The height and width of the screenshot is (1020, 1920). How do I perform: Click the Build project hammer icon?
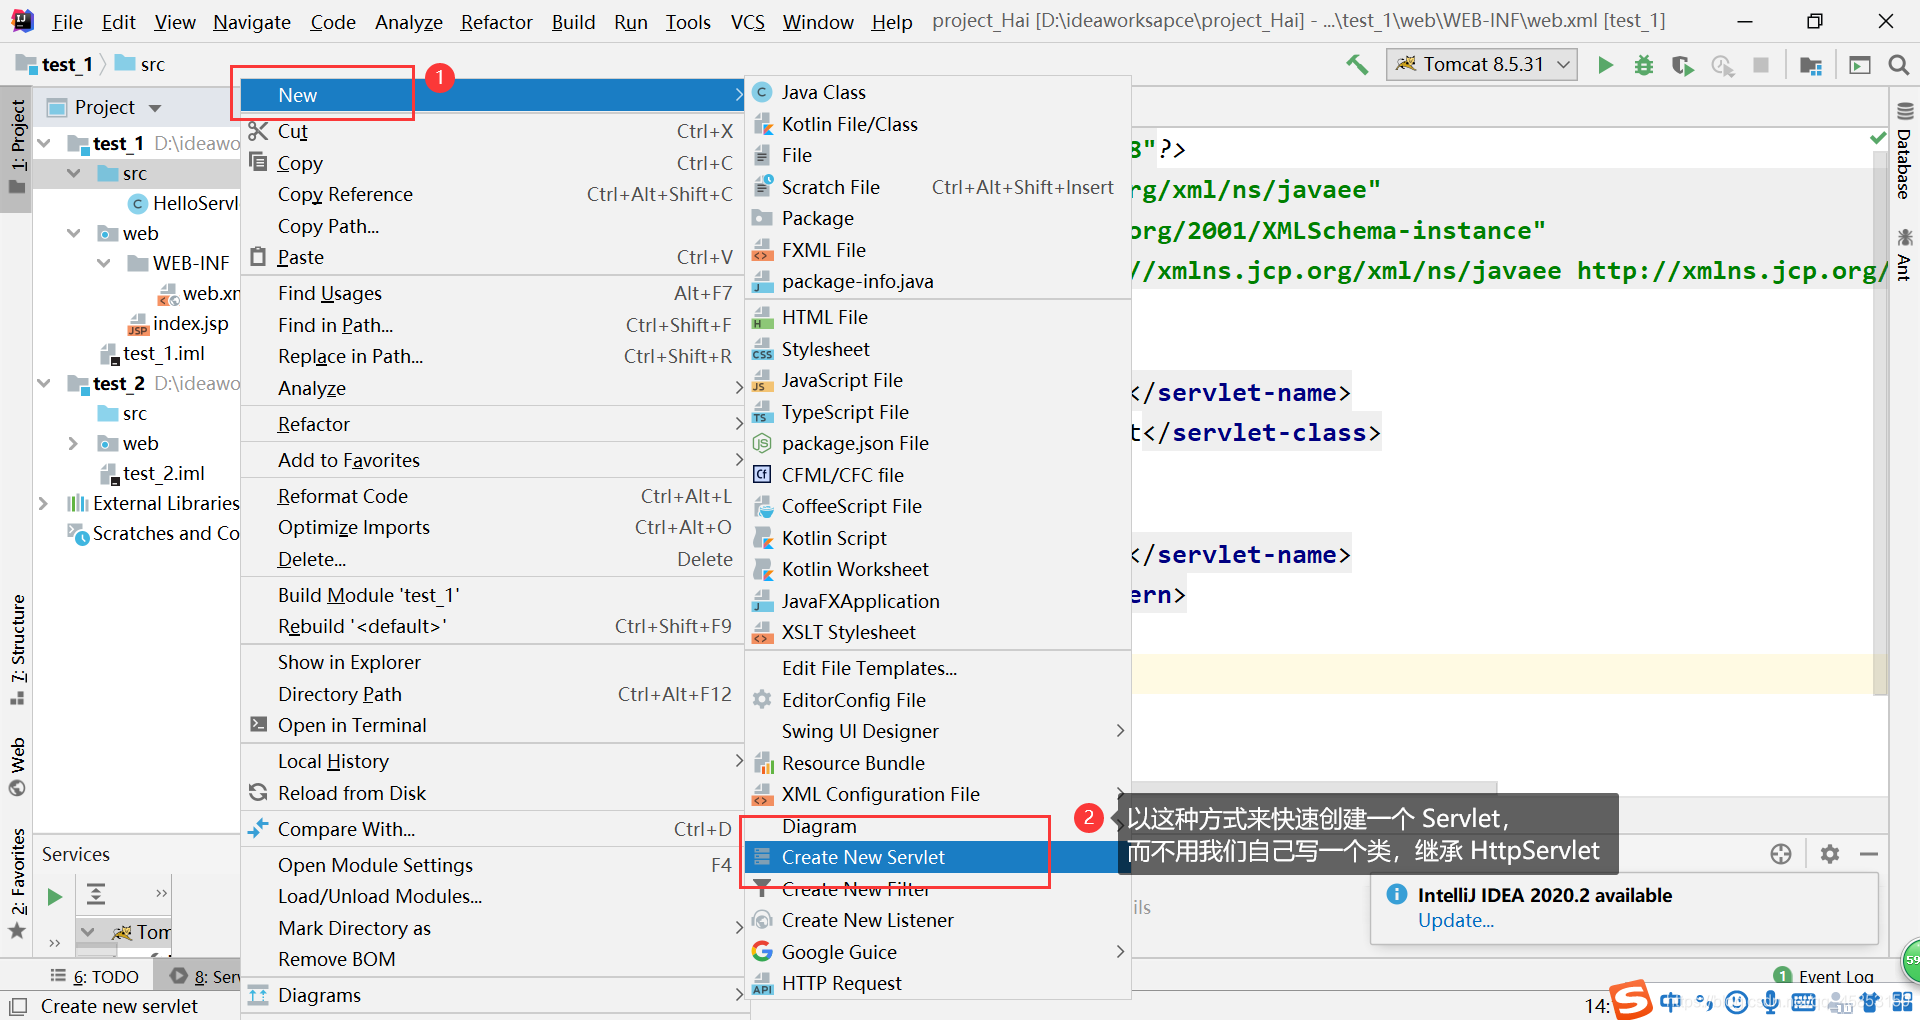[x=1357, y=65]
